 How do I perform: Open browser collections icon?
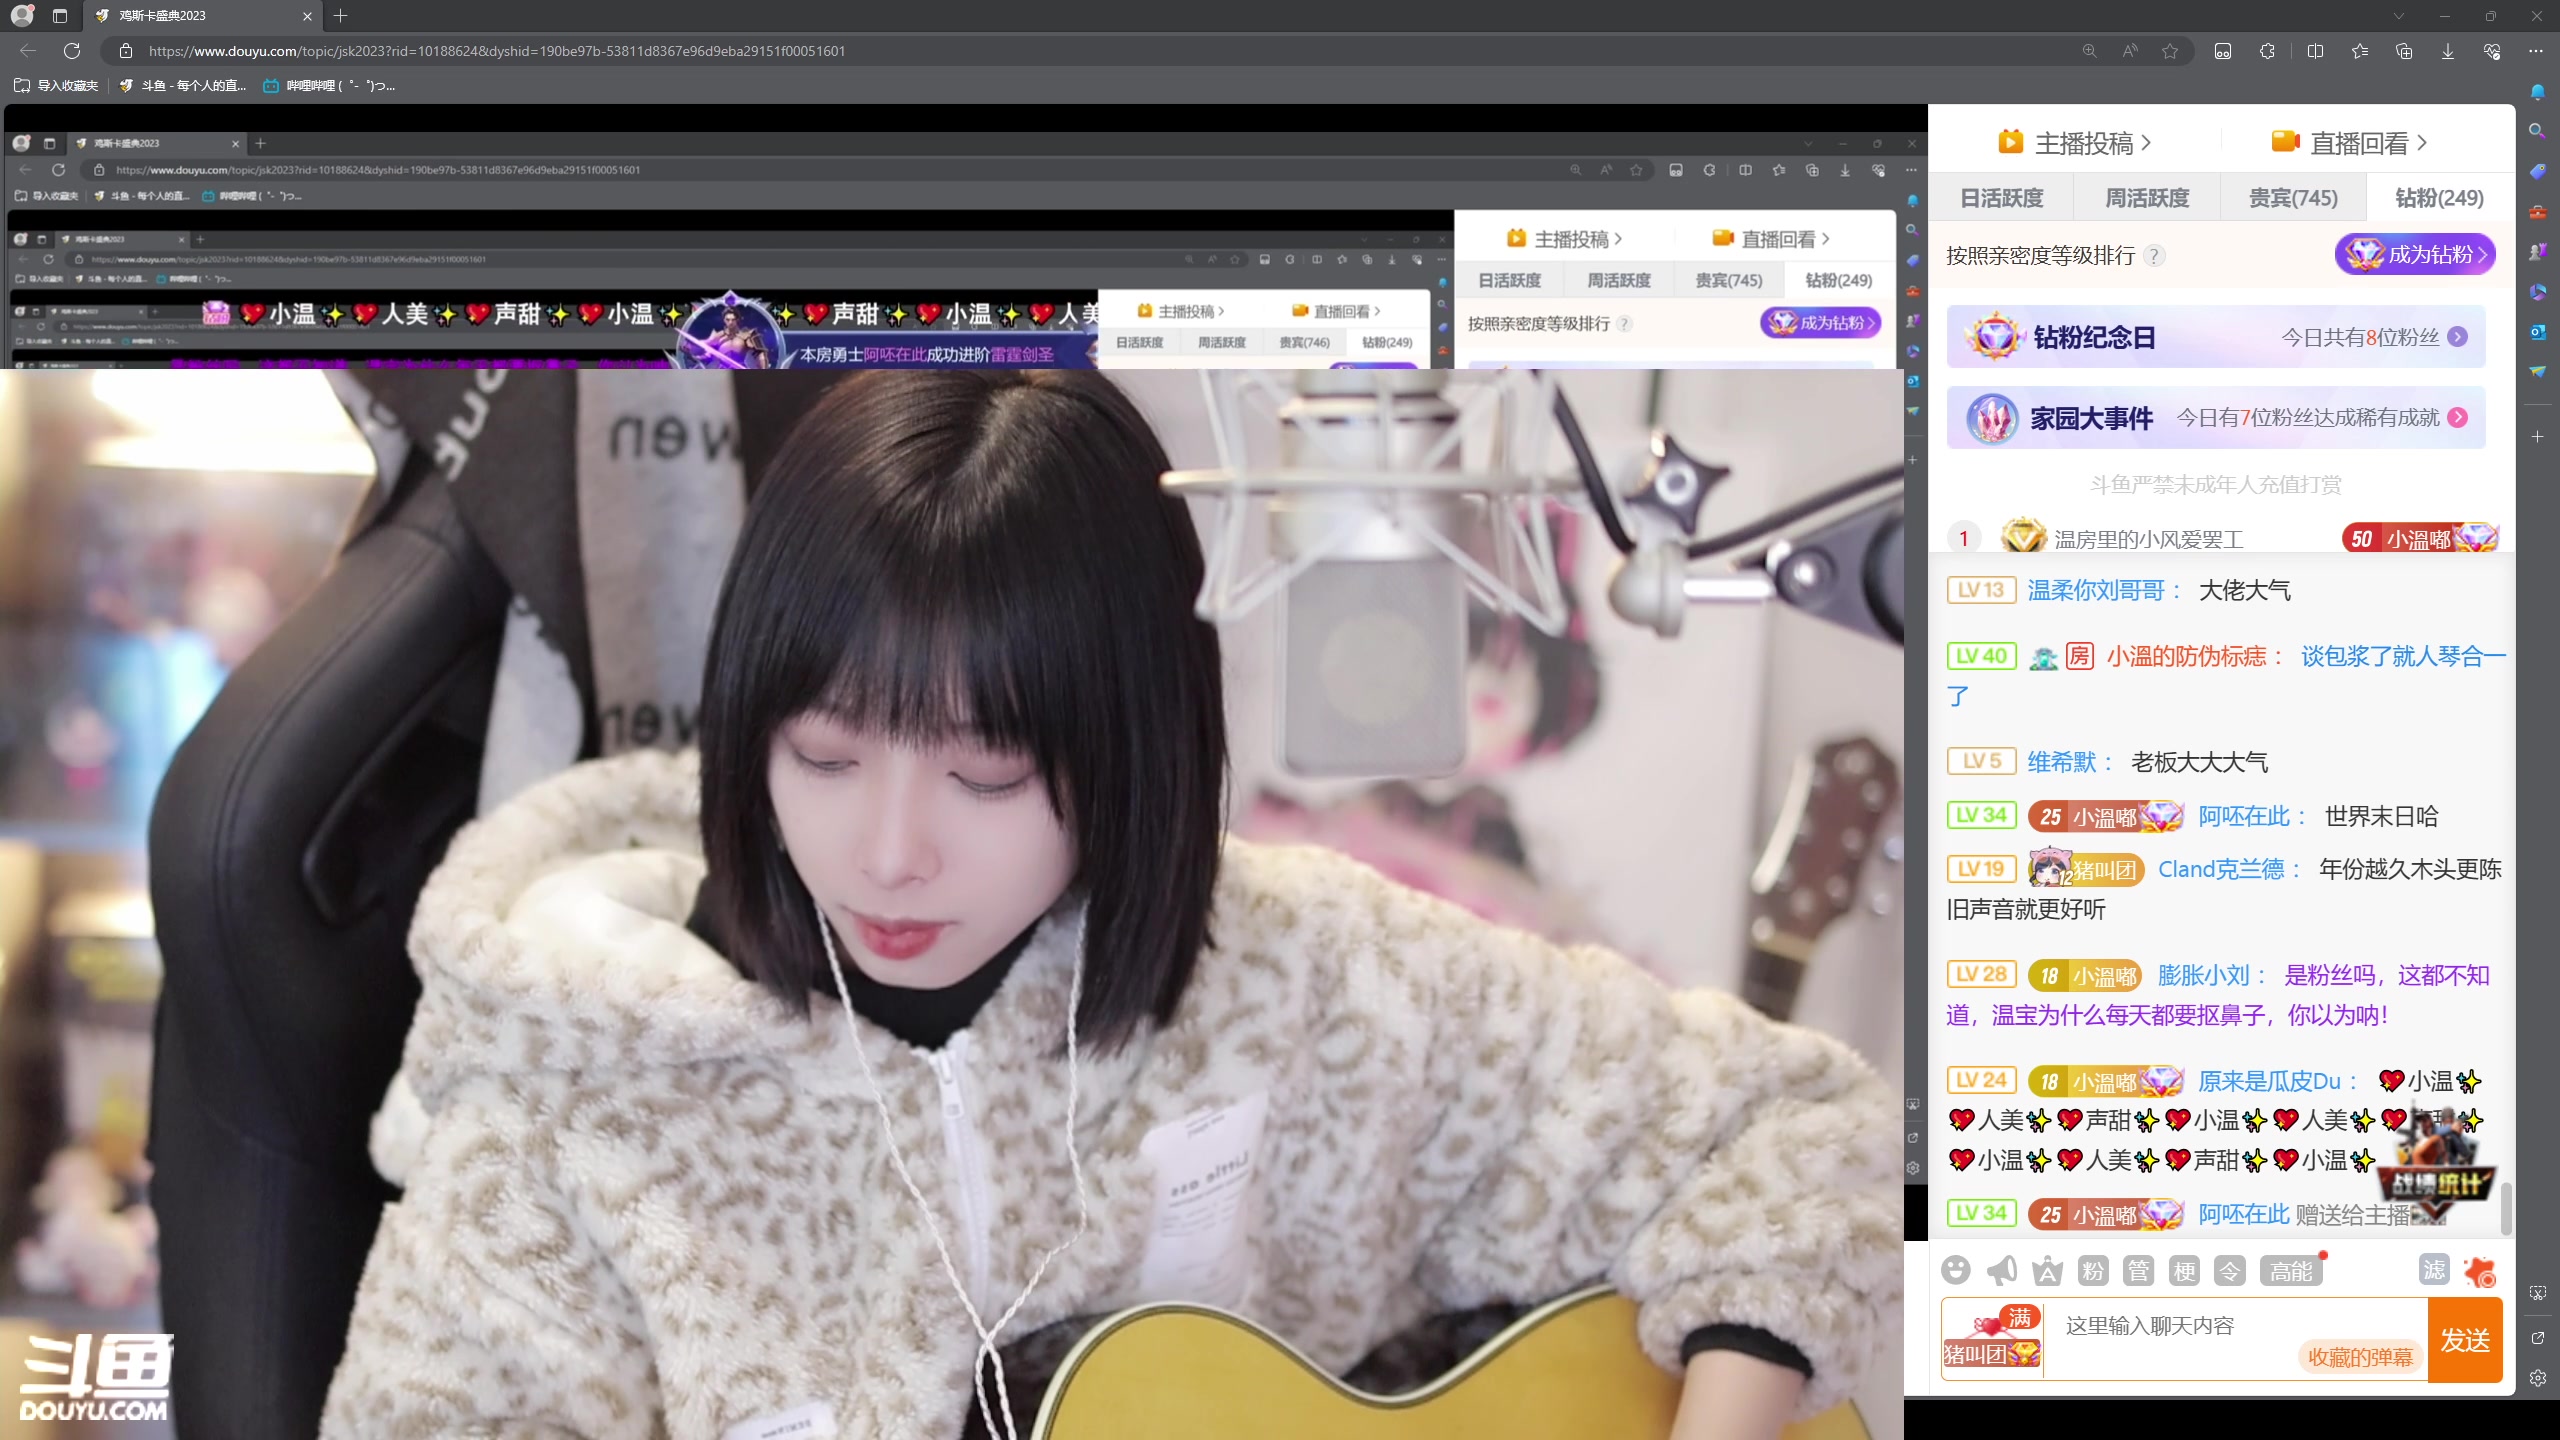(2404, 51)
